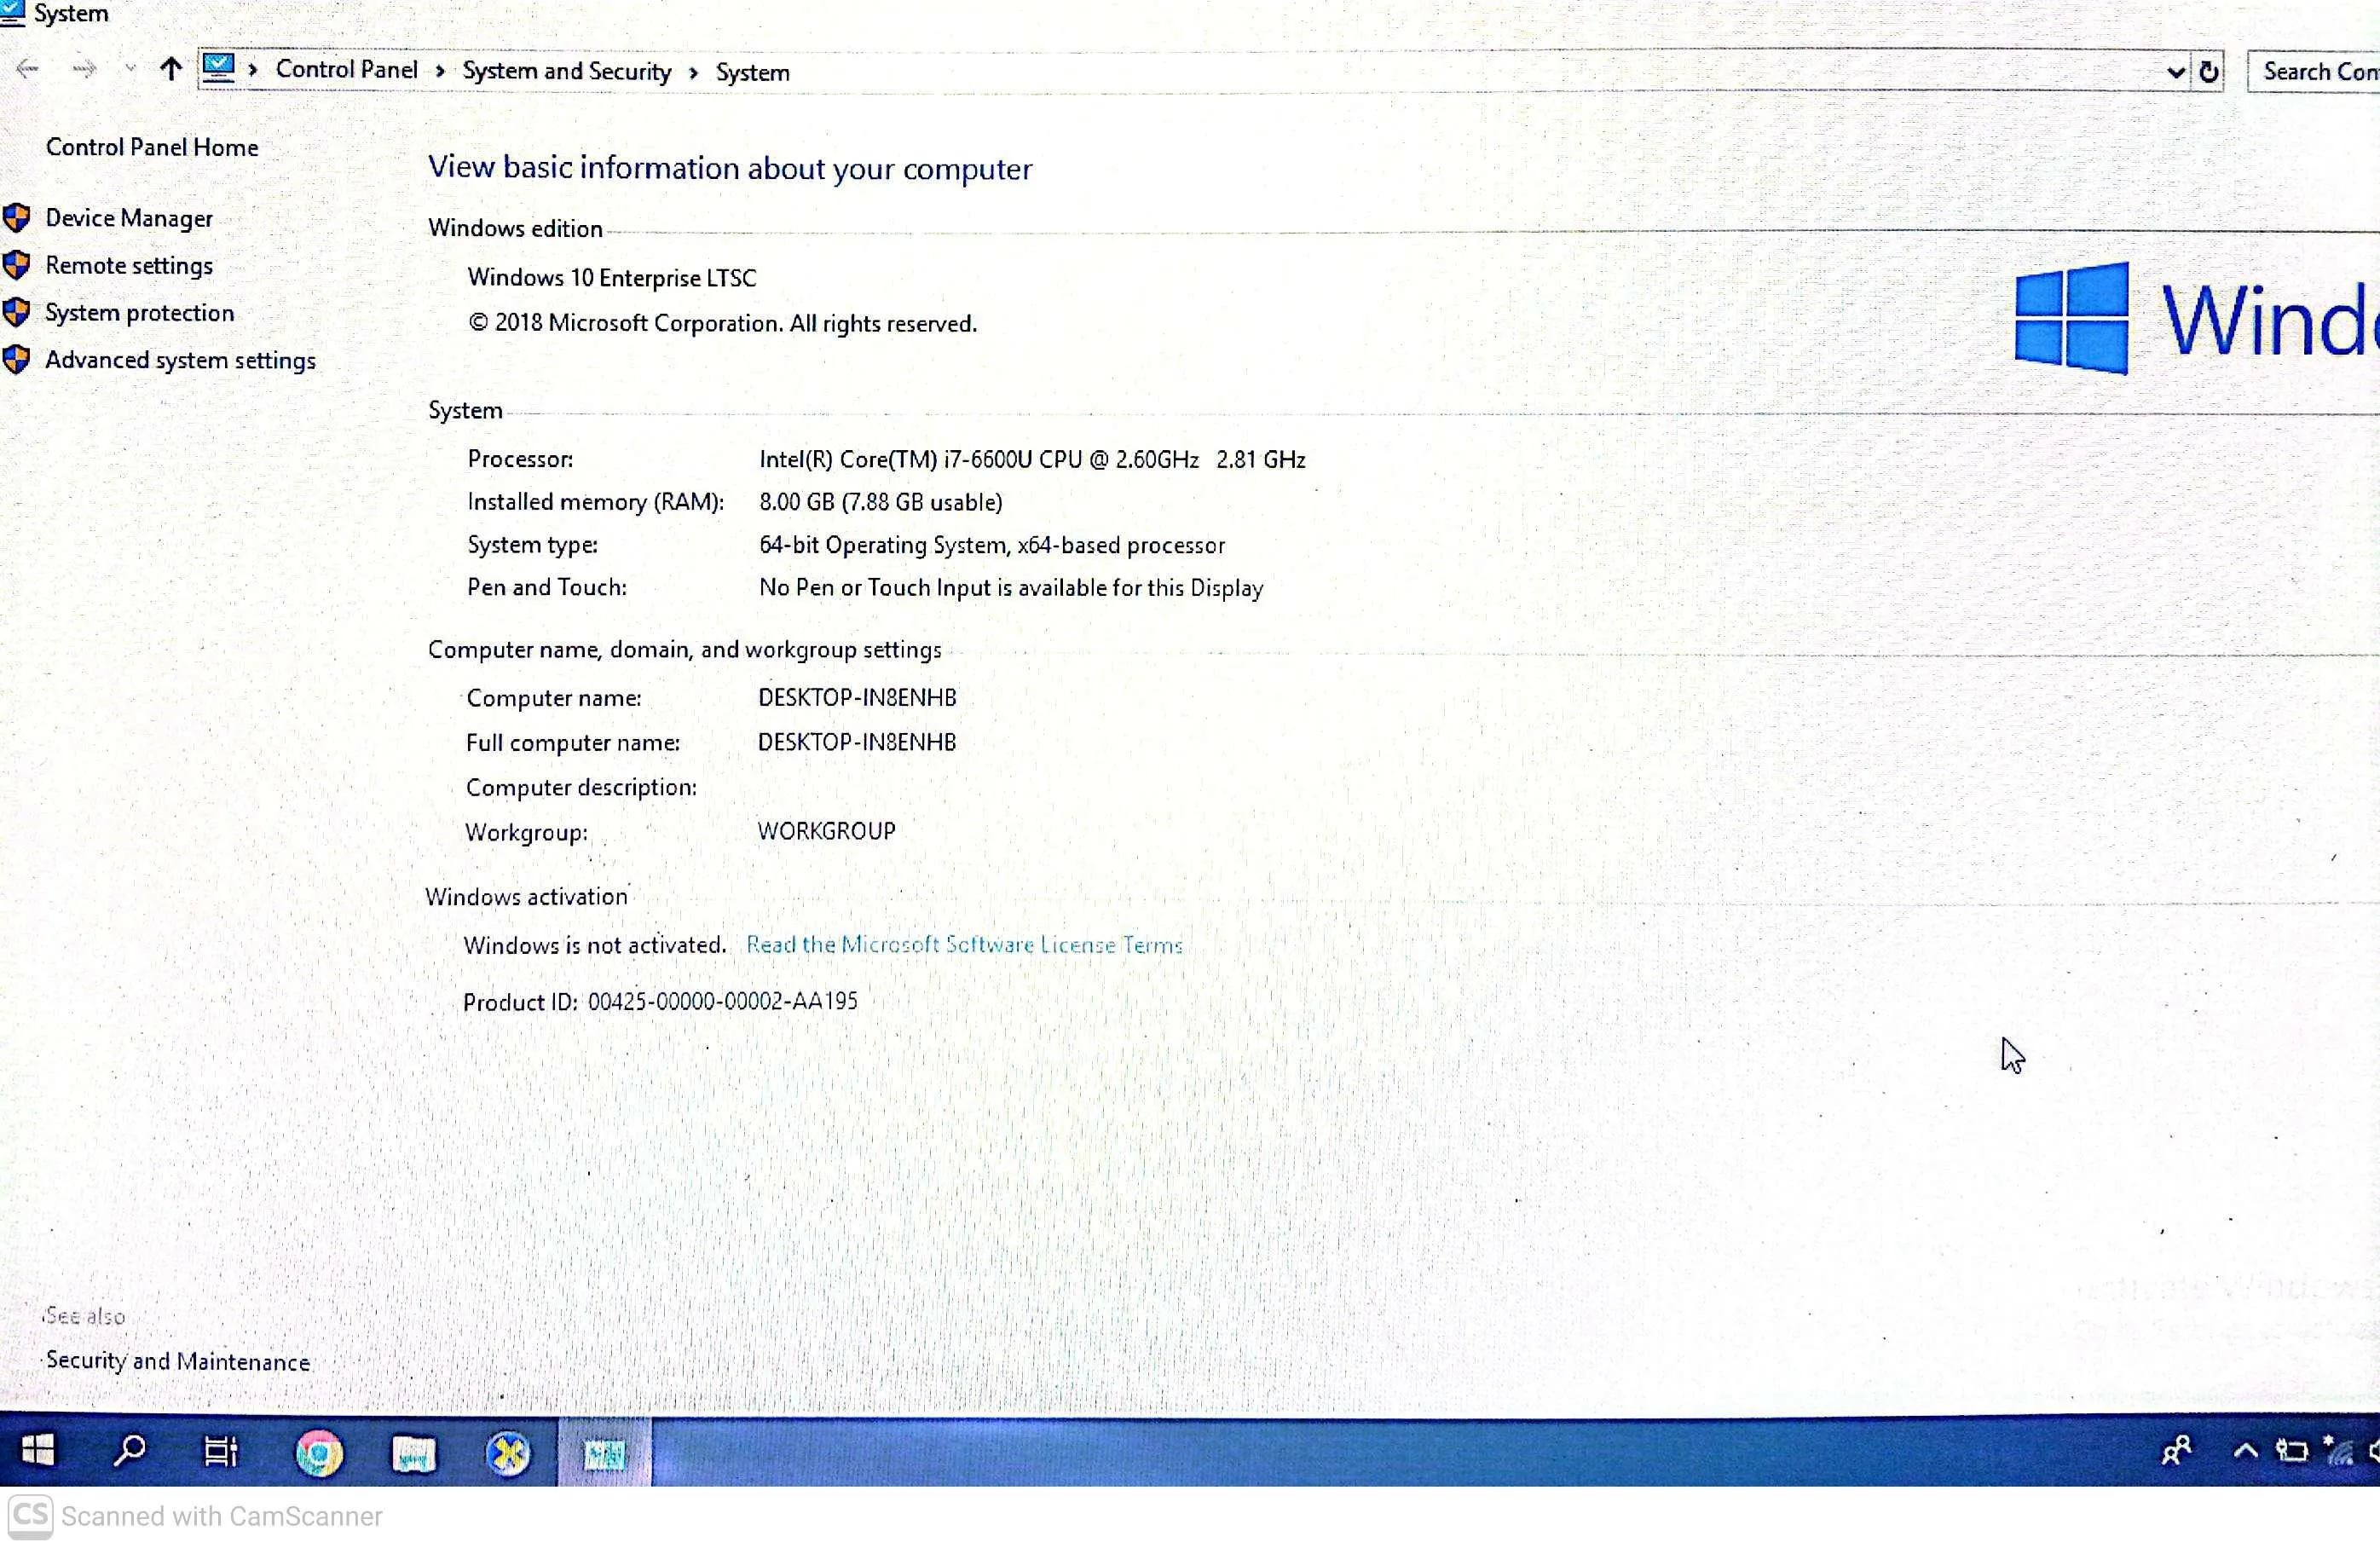Screen dimensions: 2380x1548
Task: Click the "Pen and Touch:" label
Action: 547,588
